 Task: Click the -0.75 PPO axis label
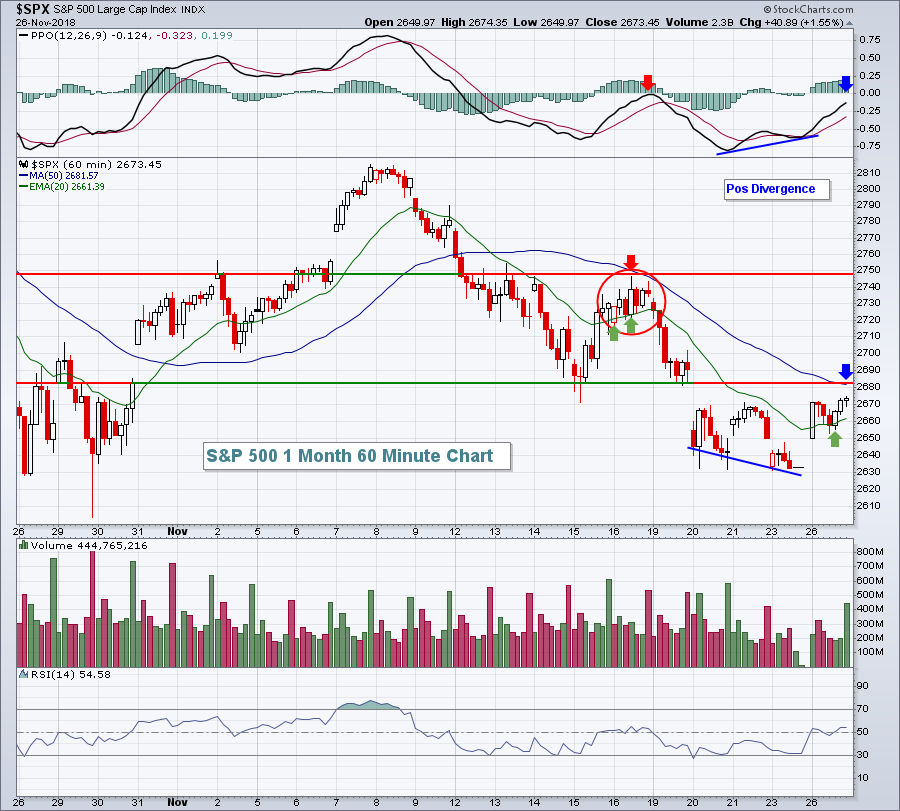(x=868, y=146)
